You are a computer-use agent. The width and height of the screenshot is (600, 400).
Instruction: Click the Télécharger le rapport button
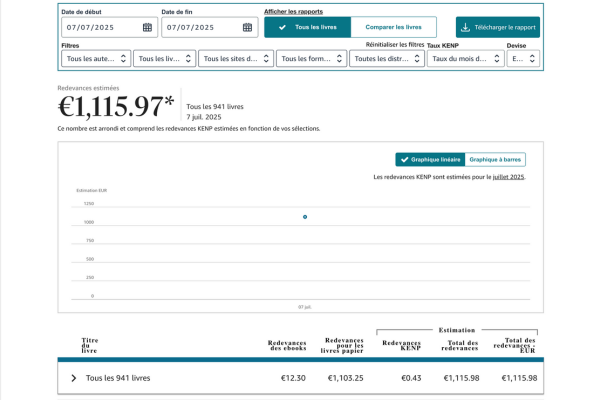[497, 27]
